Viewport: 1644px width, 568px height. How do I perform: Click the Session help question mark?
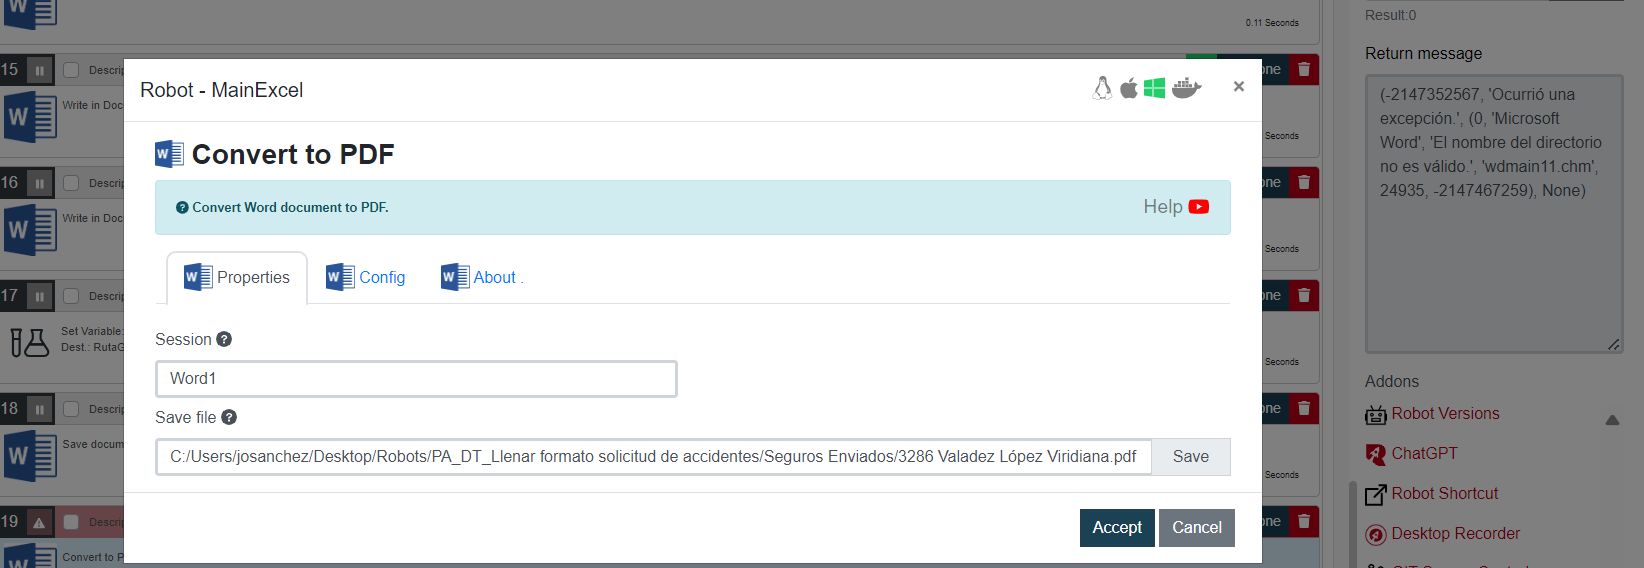click(224, 339)
